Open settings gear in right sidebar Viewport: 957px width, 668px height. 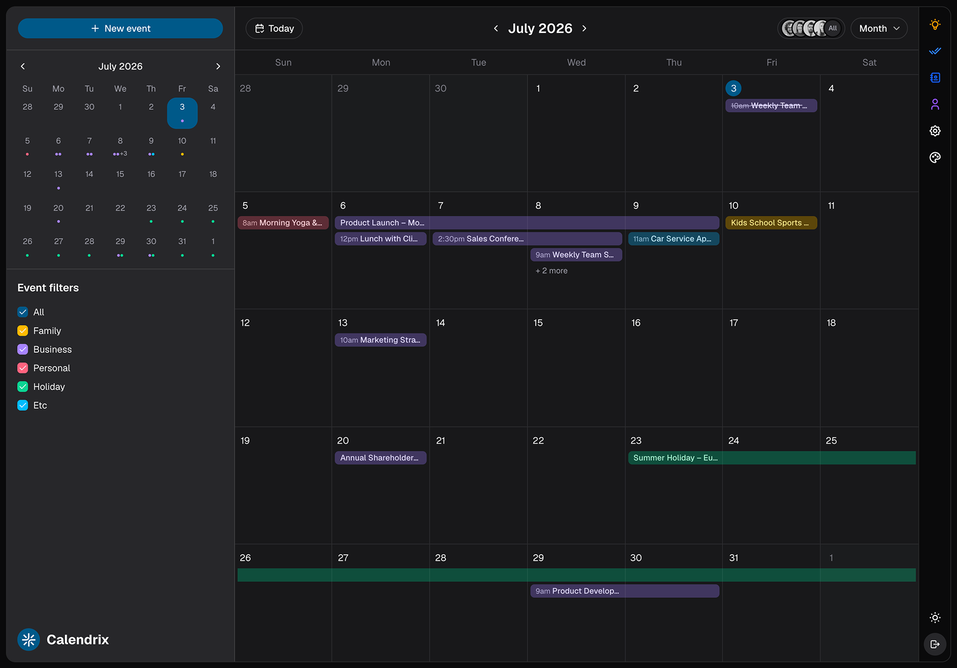click(x=934, y=131)
